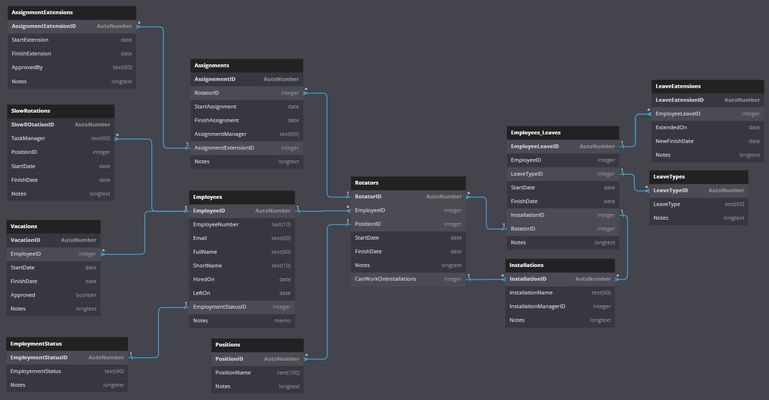The width and height of the screenshot is (769, 400).
Task: Select EmployeeID field in Rotators table
Action: 408,210
